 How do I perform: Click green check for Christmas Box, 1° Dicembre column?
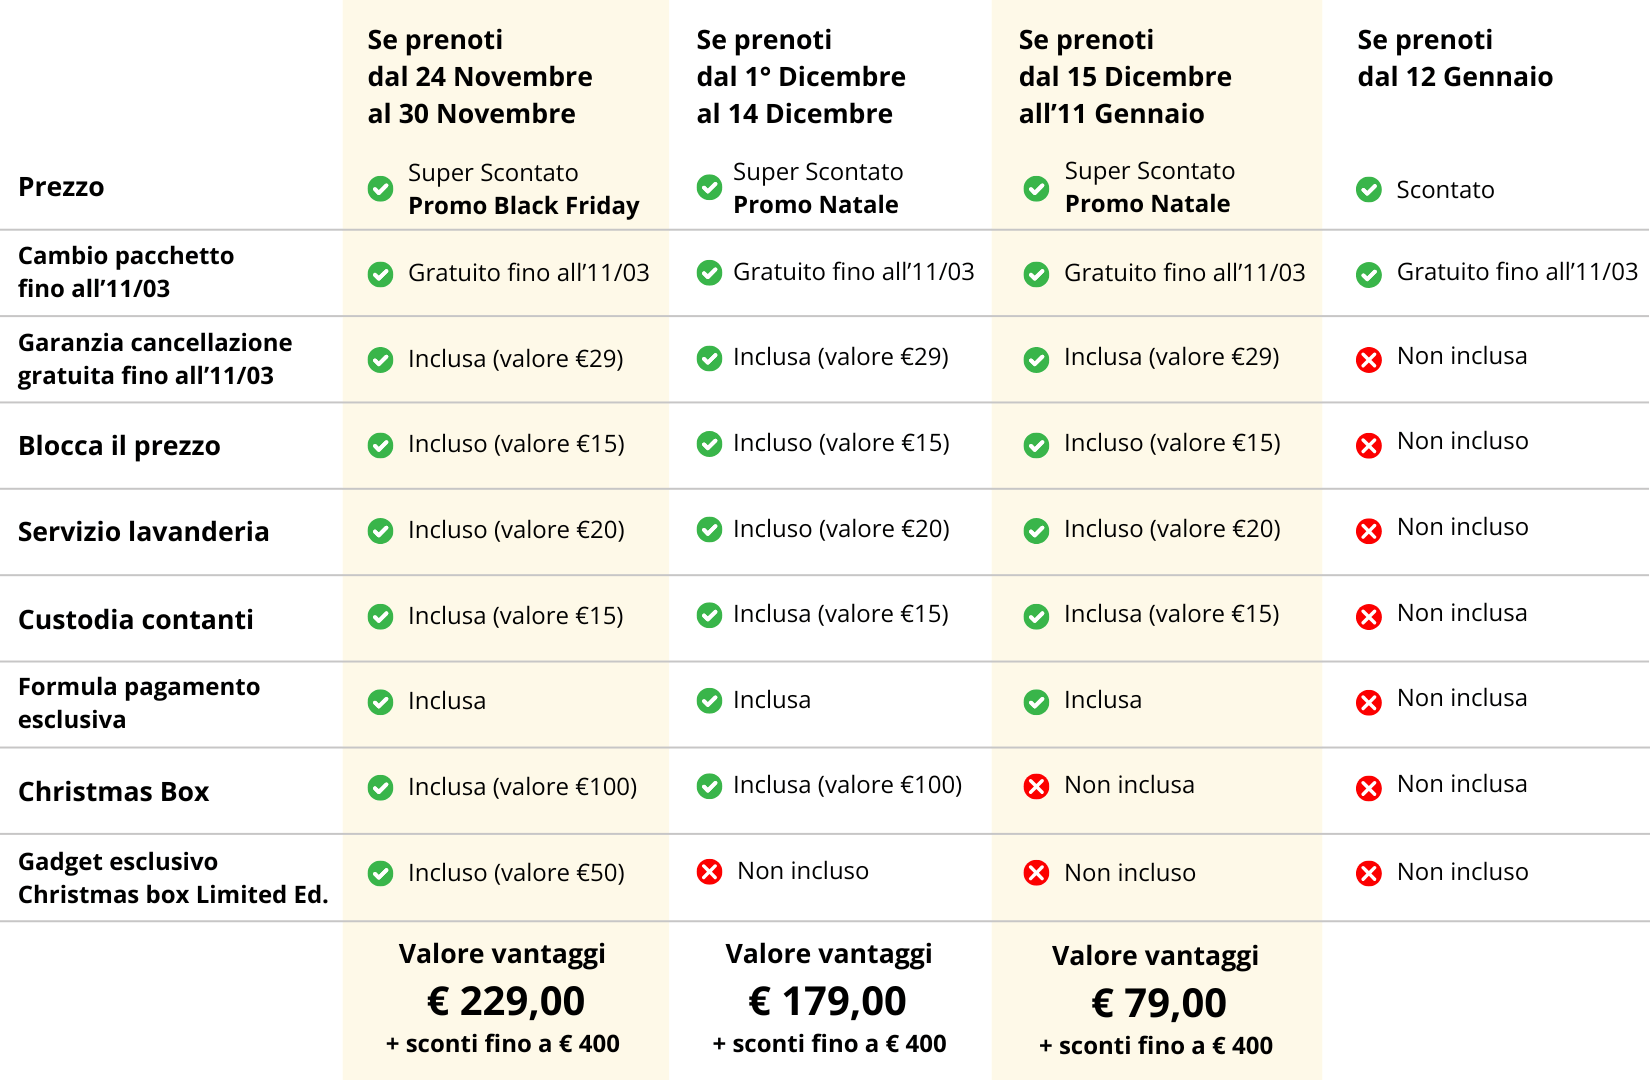(709, 787)
